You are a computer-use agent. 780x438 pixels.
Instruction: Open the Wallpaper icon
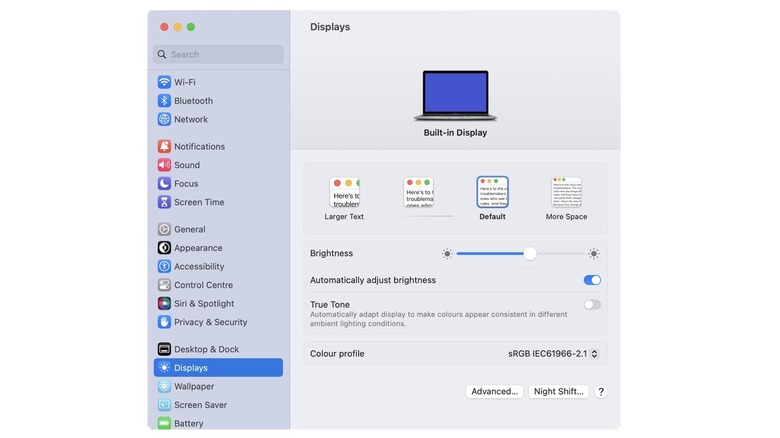(x=164, y=386)
